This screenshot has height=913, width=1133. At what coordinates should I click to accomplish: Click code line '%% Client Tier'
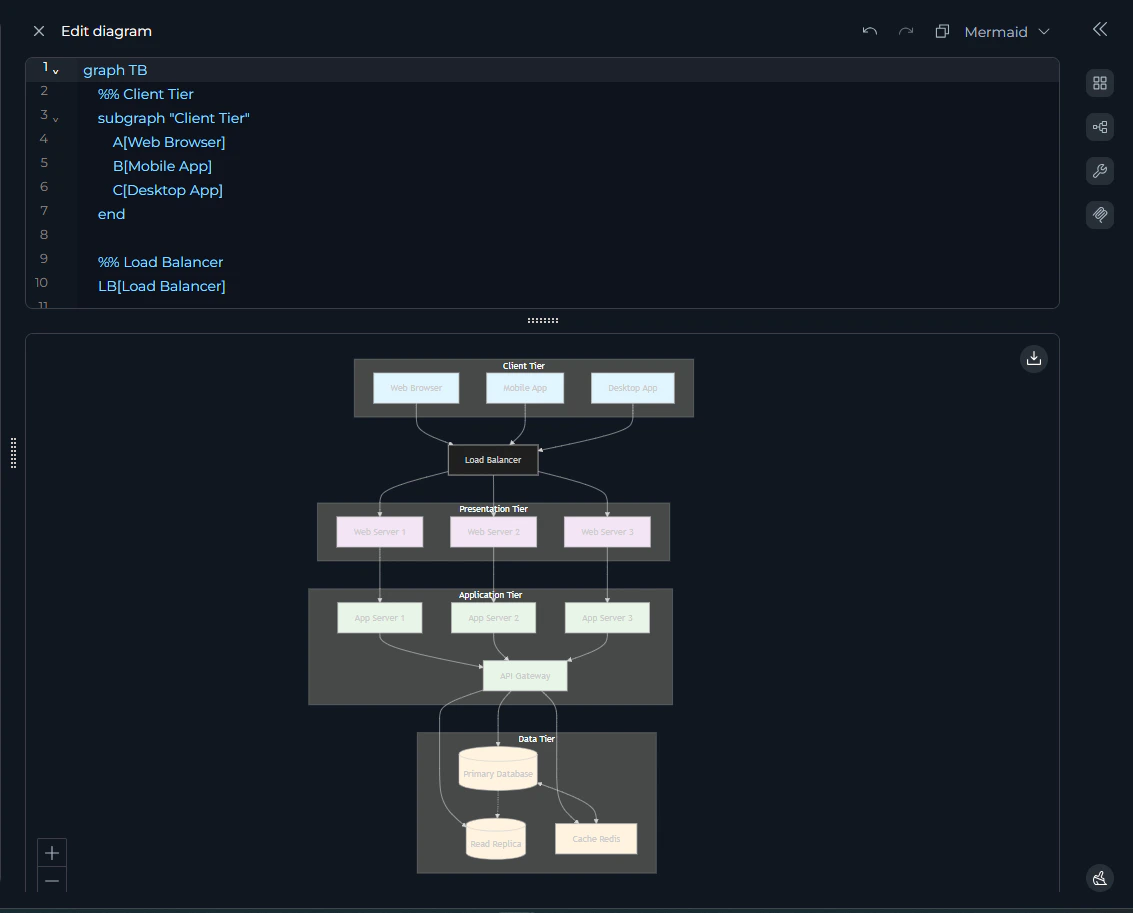click(145, 94)
